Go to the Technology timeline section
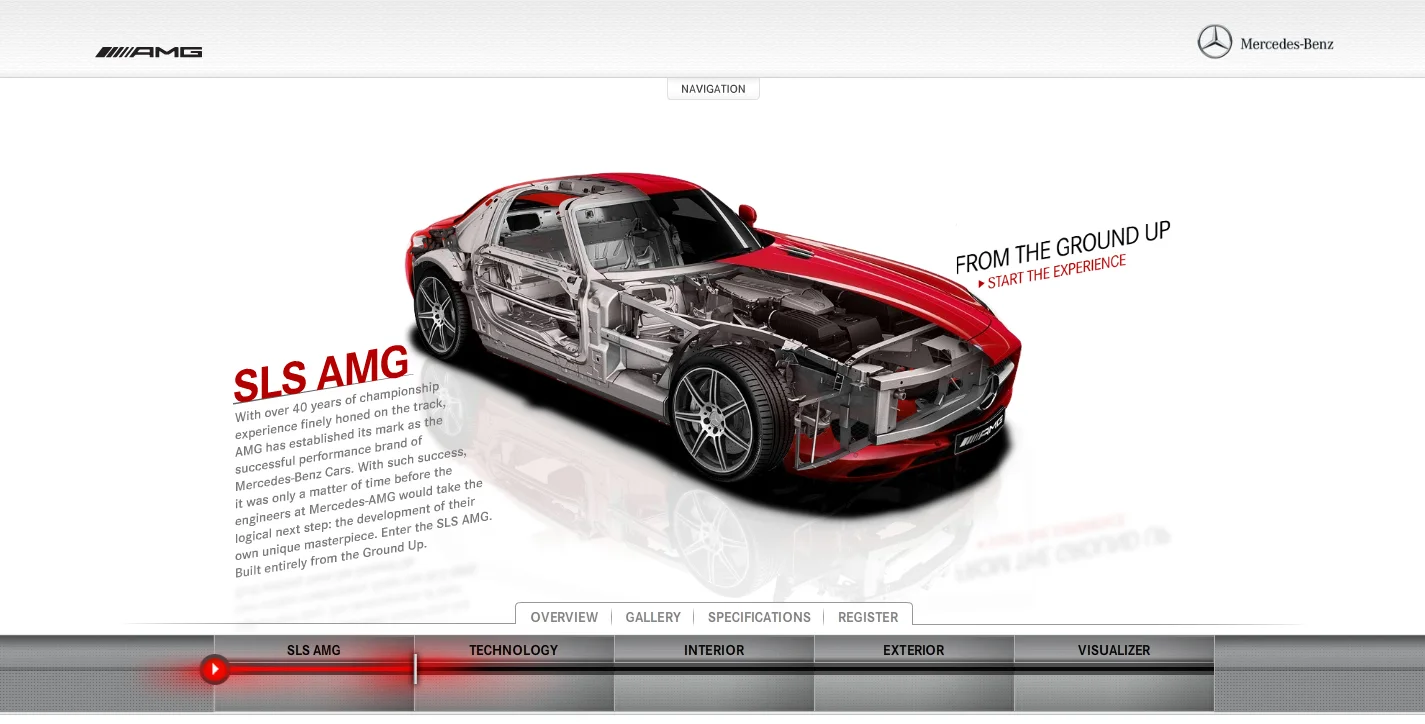 [x=514, y=650]
